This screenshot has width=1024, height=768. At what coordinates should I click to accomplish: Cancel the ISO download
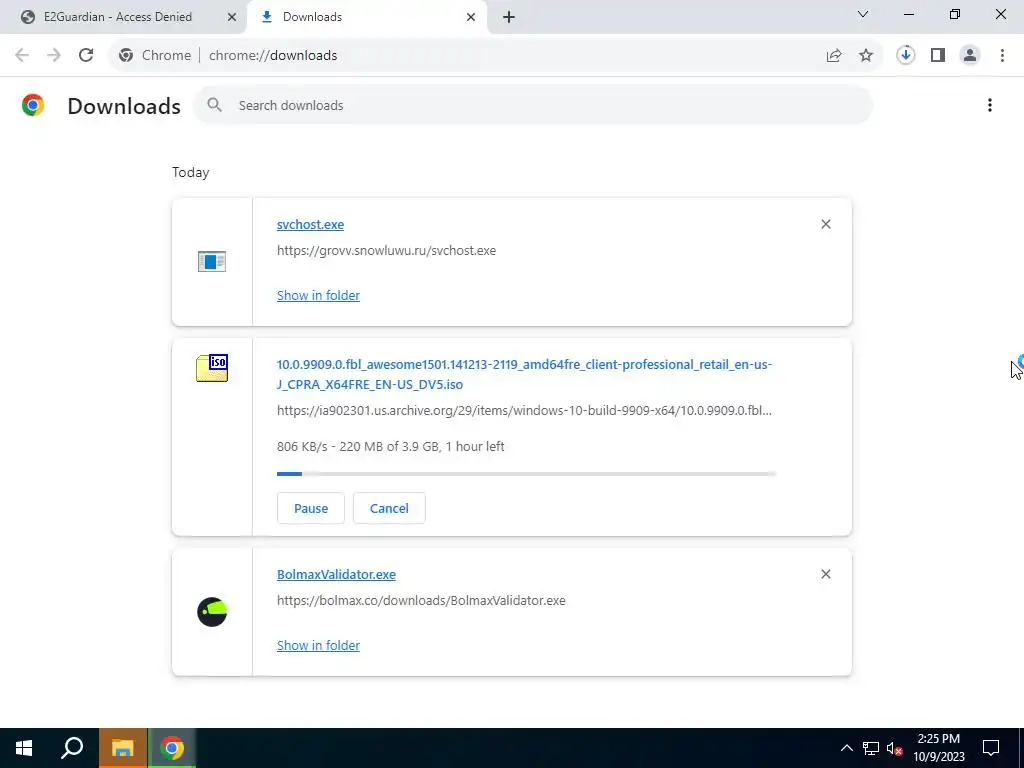coord(389,508)
